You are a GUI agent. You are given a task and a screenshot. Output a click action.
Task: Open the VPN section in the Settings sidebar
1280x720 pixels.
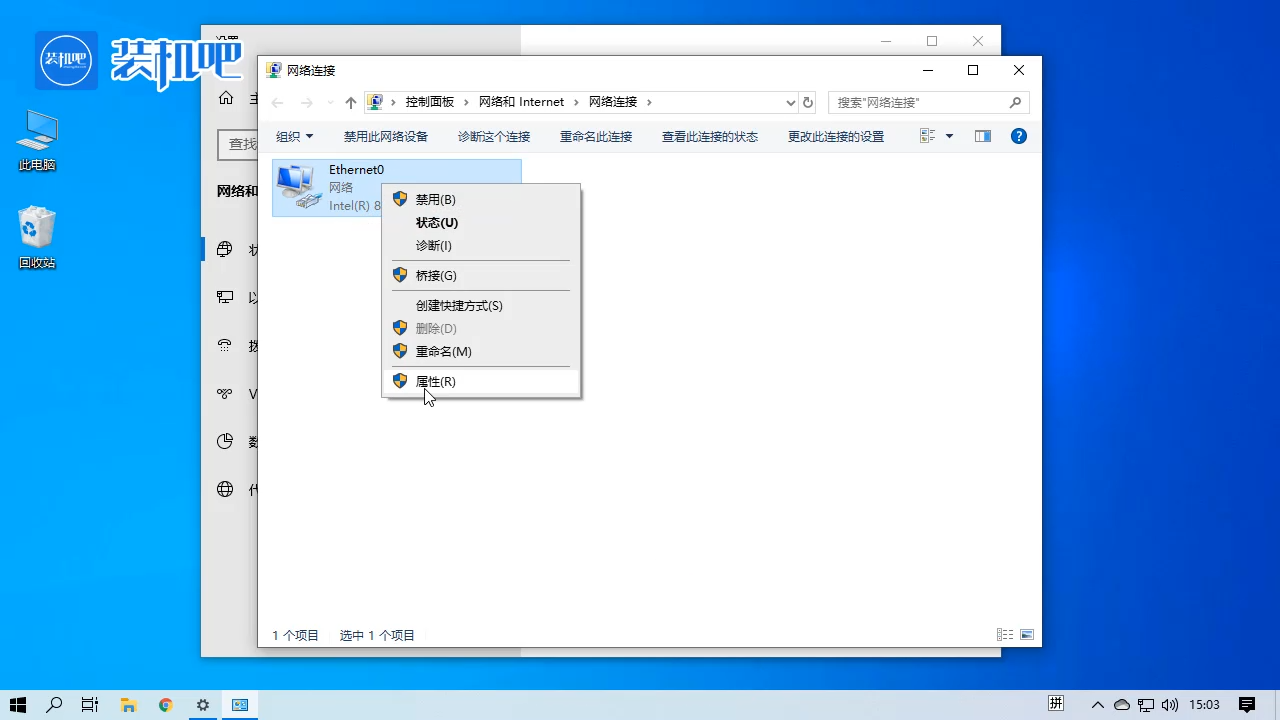click(224, 393)
